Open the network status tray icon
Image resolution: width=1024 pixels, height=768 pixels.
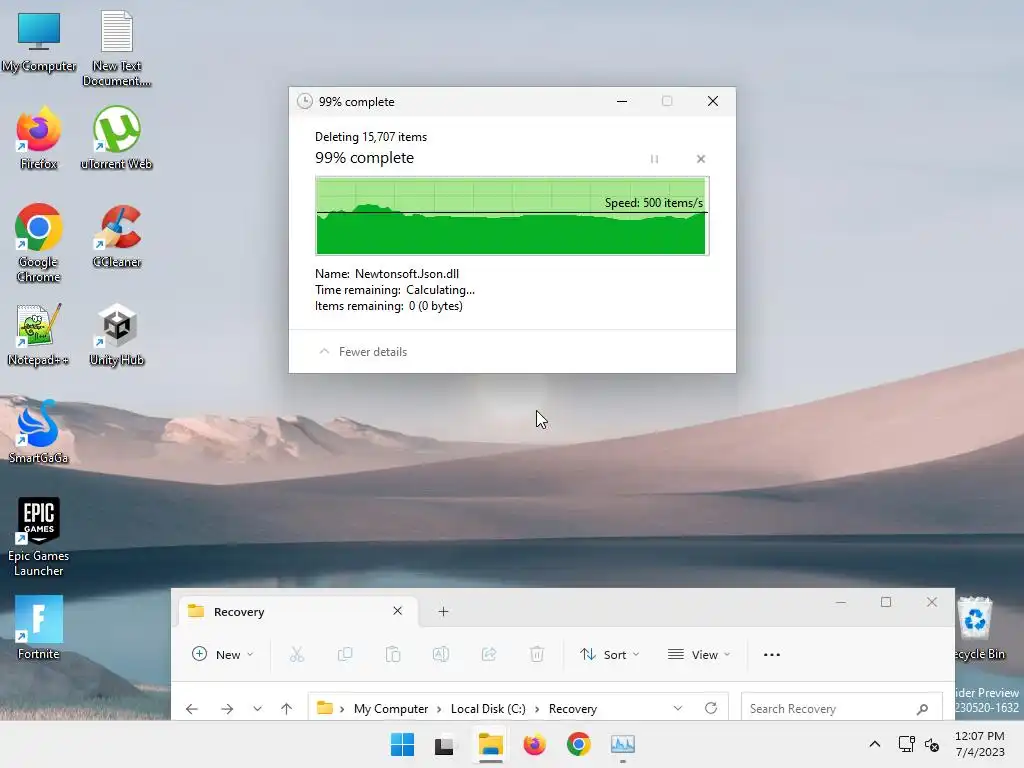pyautogui.click(x=906, y=744)
